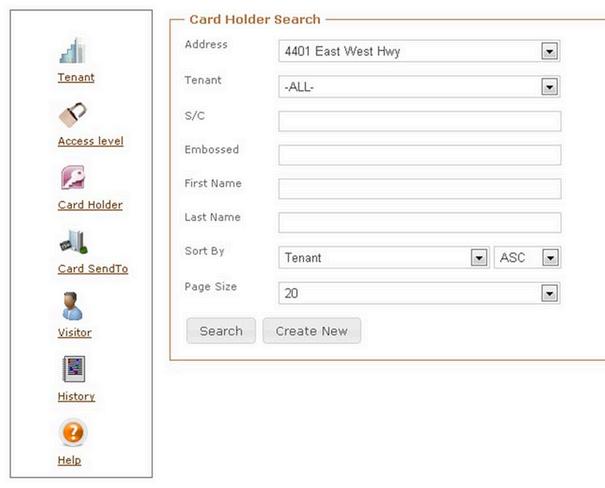Screen dimensions: 605x488
Task: Select the Last Name text field
Action: click(x=419, y=222)
